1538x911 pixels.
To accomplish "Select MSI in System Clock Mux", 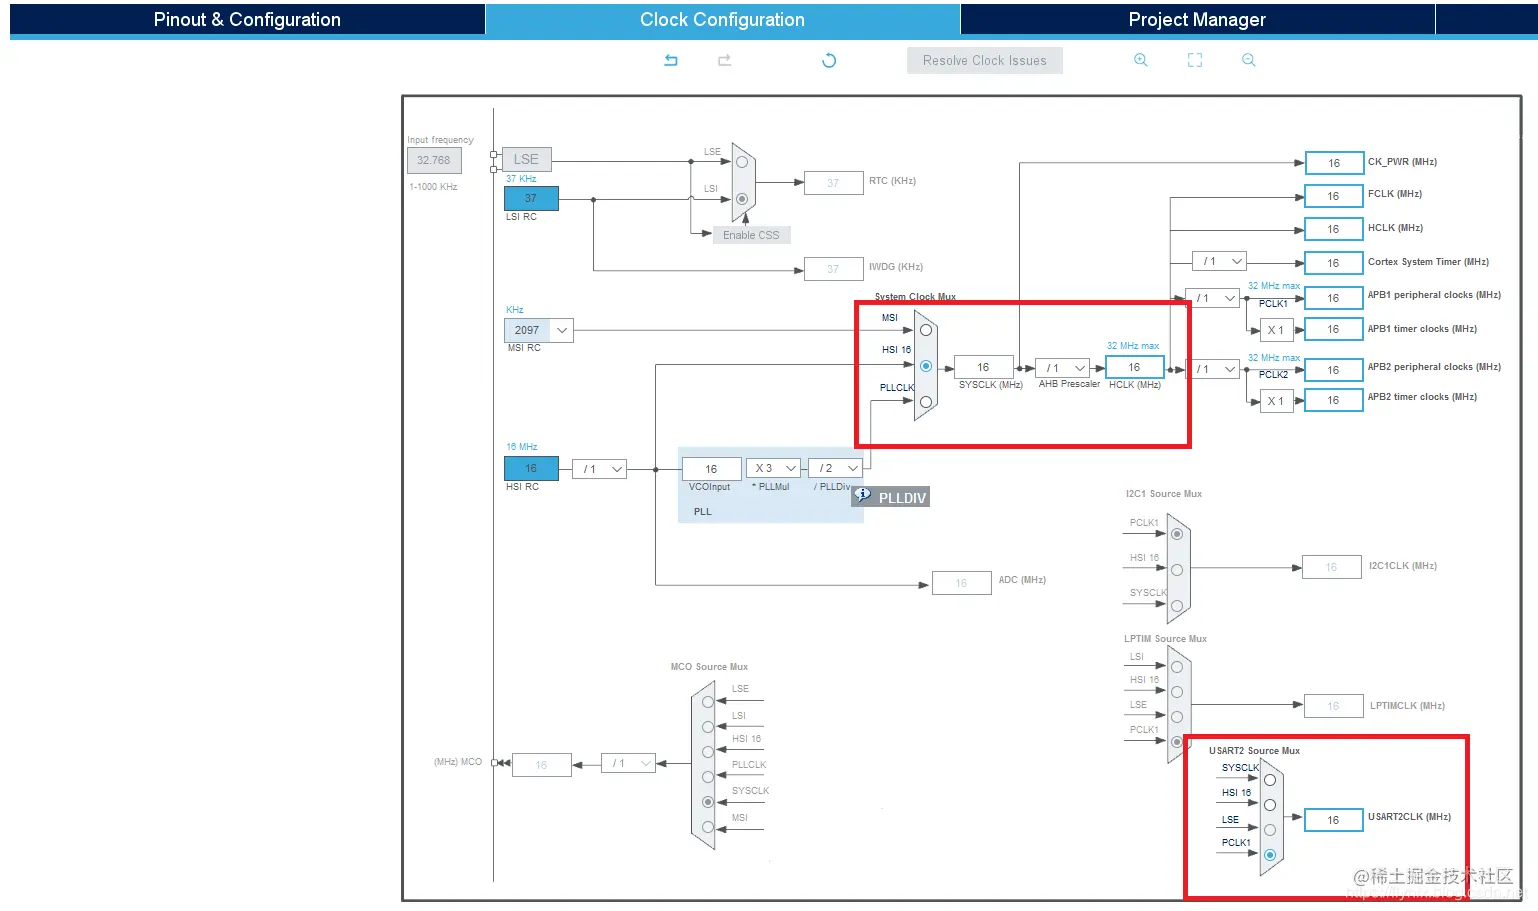I will 926,330.
